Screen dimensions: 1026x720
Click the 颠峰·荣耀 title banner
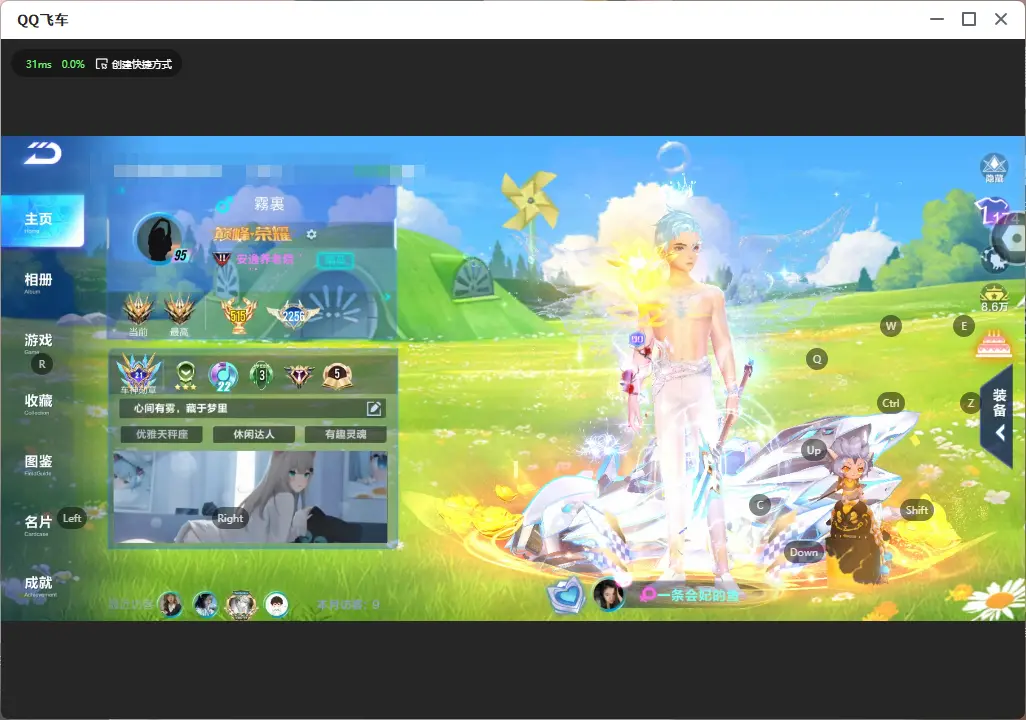point(253,234)
